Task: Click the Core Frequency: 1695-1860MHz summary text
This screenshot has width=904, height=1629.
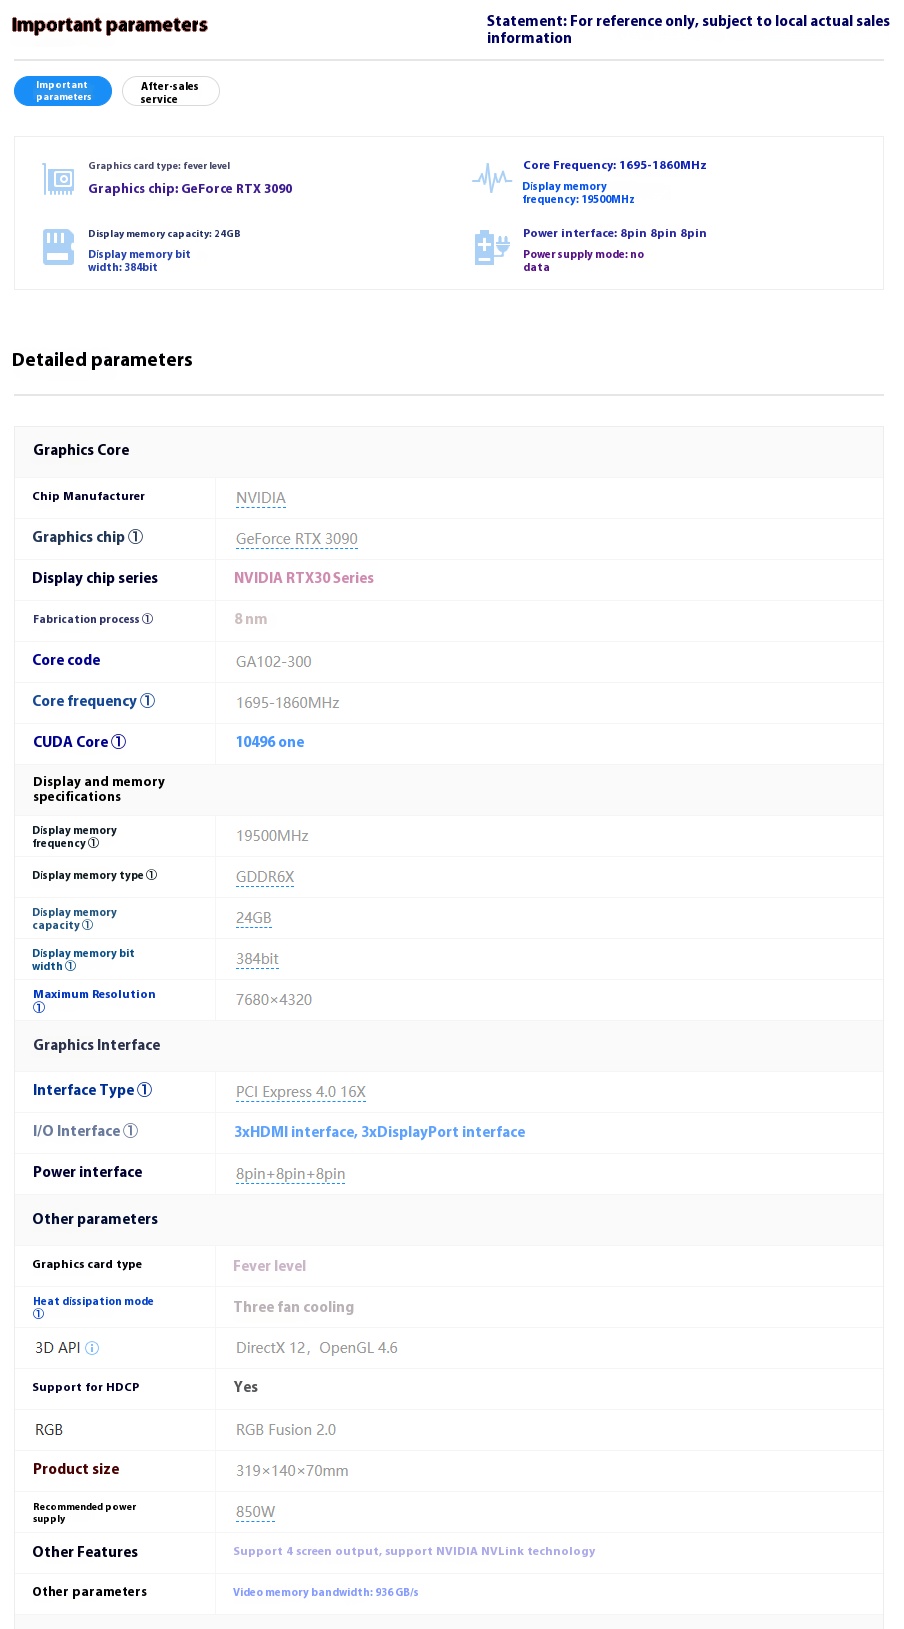Action: [615, 165]
